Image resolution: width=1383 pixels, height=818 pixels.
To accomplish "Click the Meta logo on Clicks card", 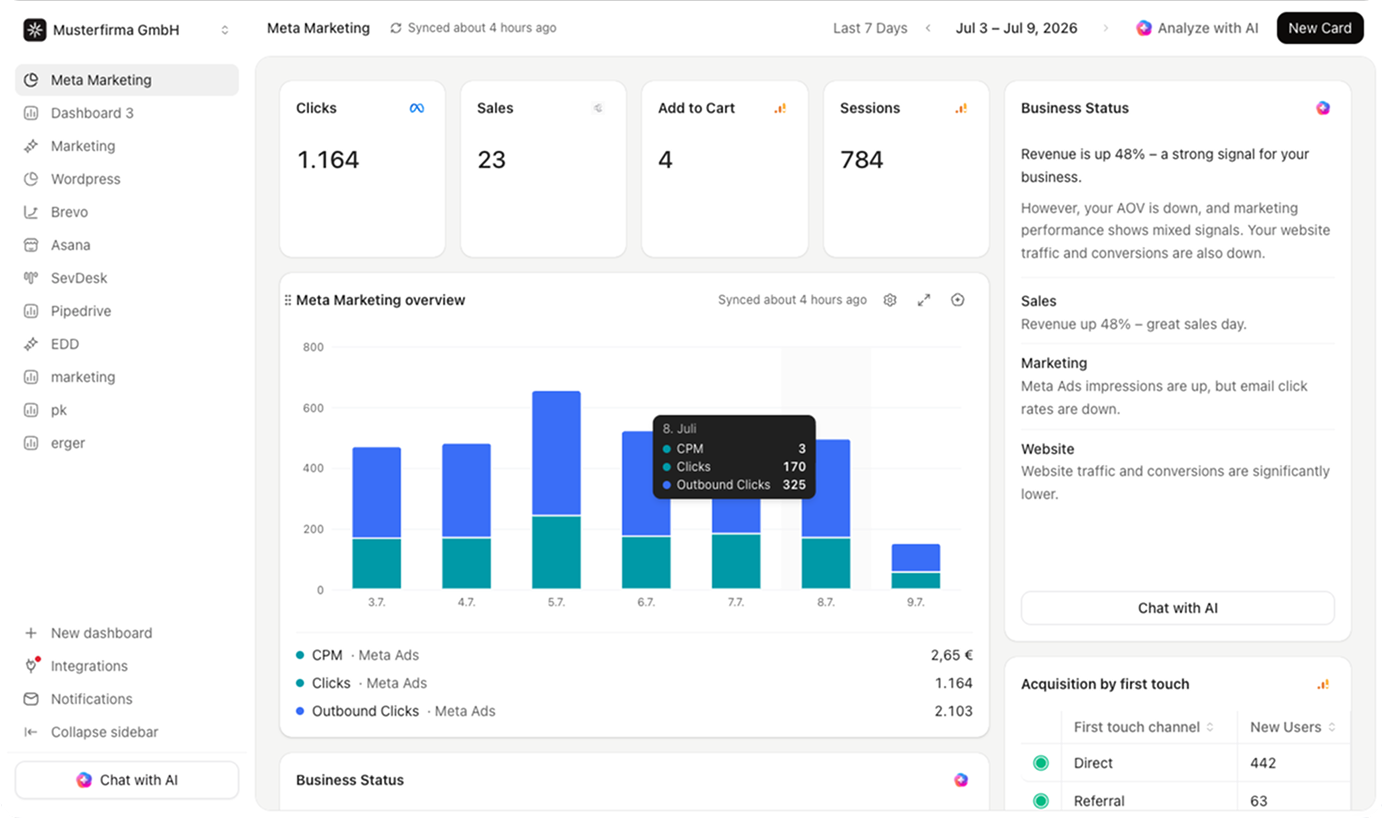I will [417, 108].
